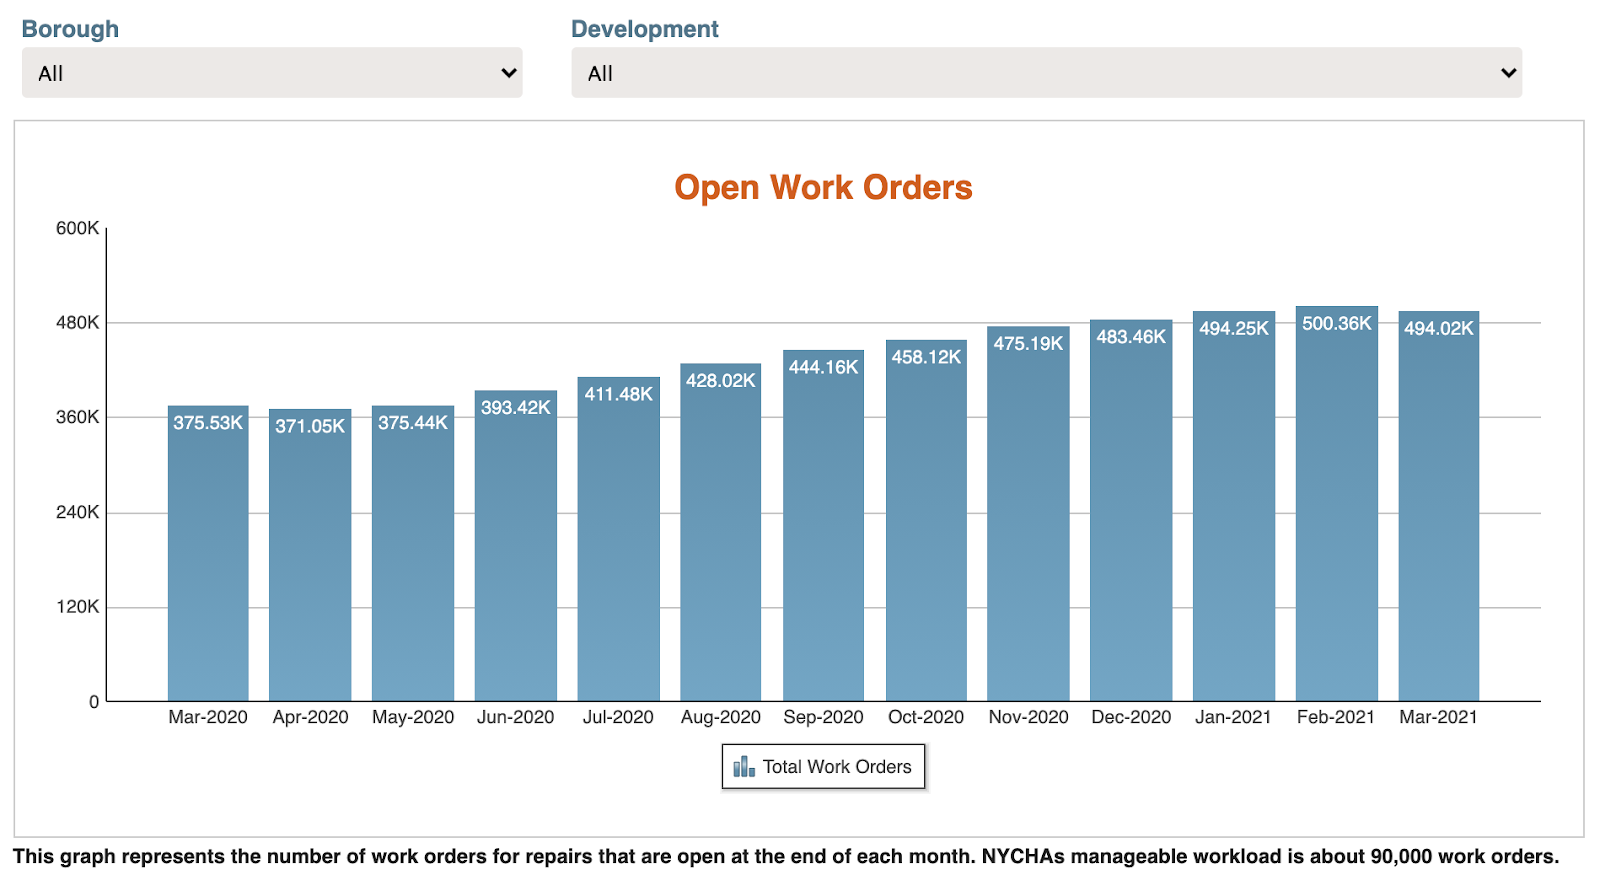Screen dimensions: 1600x875
Task: Click the Borough field label
Action: (x=70, y=29)
